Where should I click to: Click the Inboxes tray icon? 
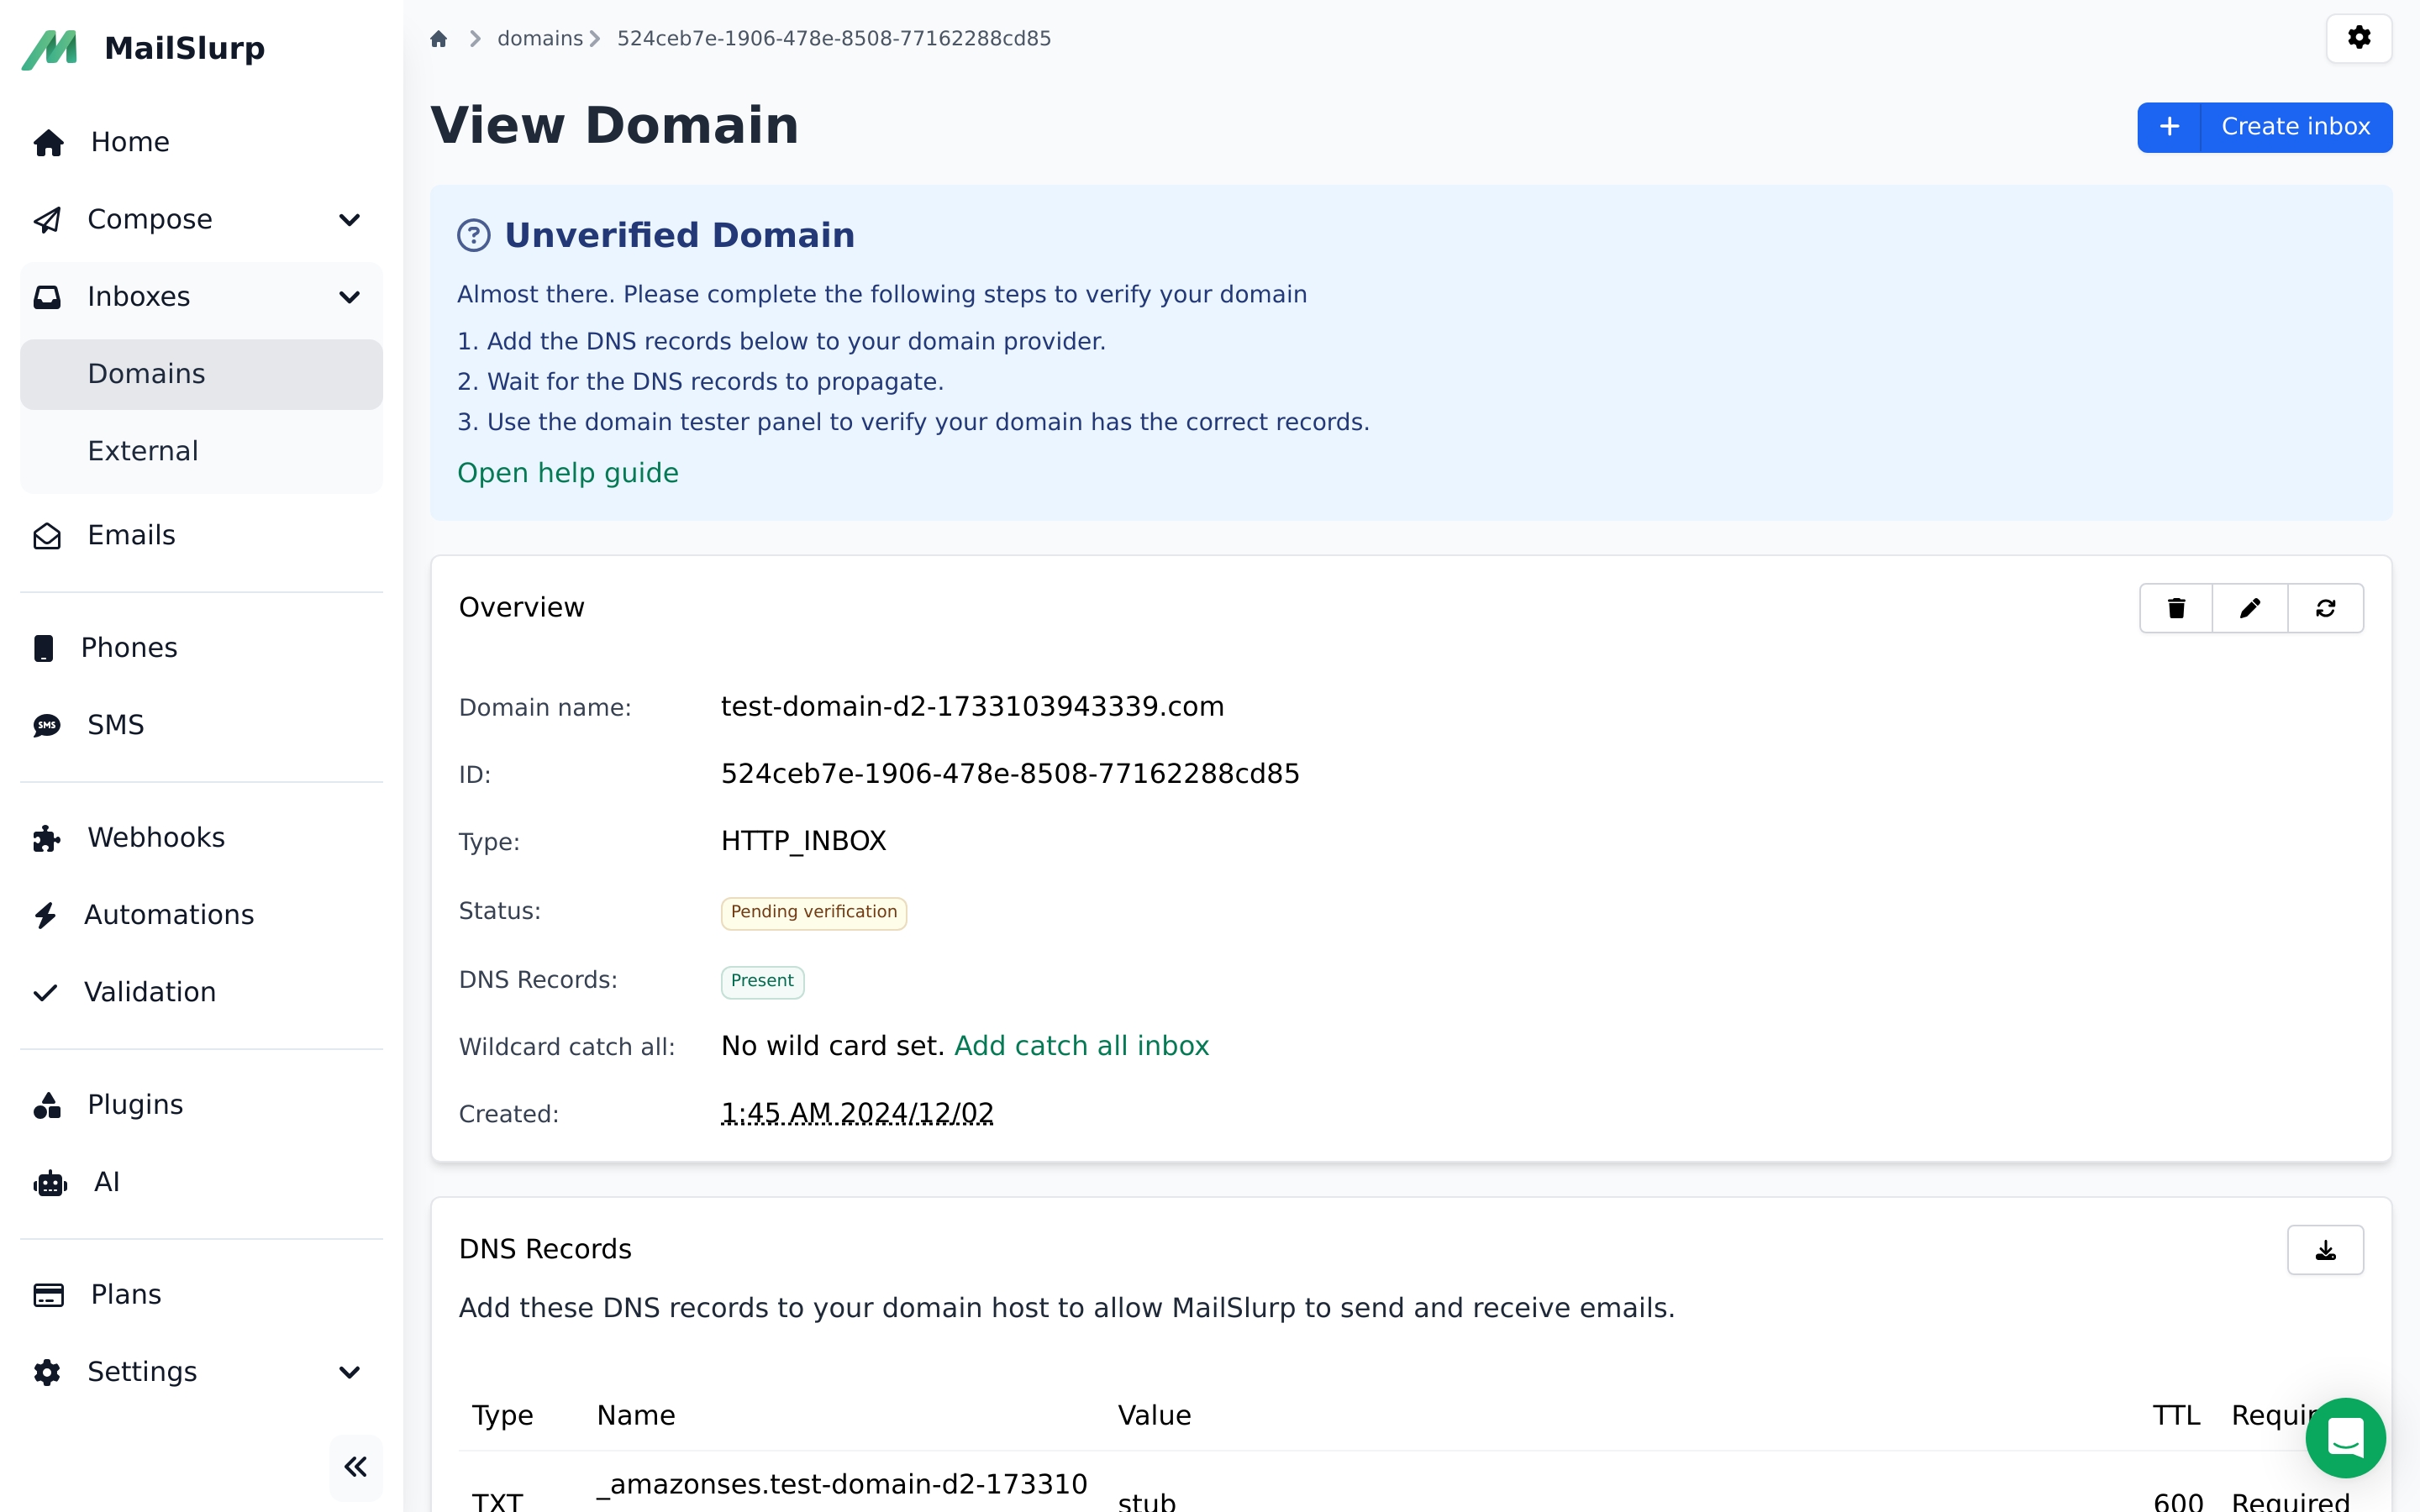pyautogui.click(x=47, y=297)
